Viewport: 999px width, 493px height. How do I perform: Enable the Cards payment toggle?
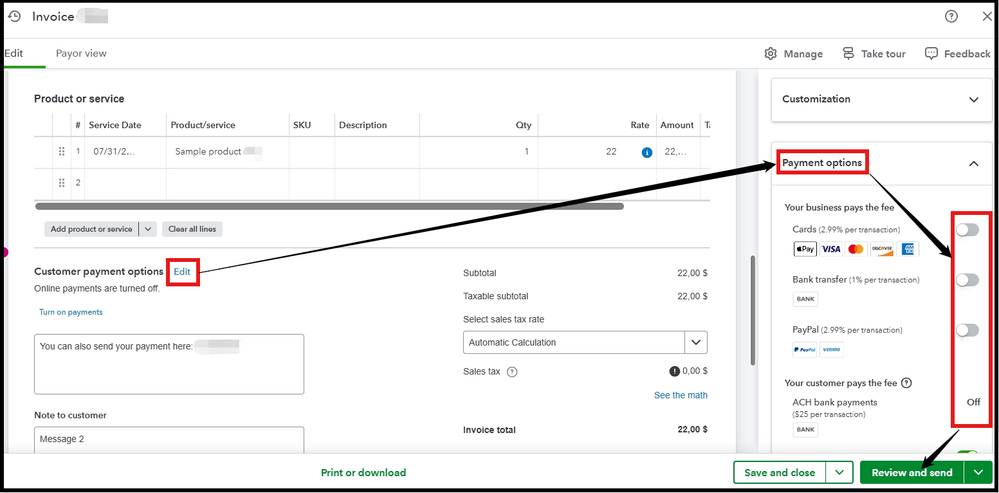tap(967, 230)
